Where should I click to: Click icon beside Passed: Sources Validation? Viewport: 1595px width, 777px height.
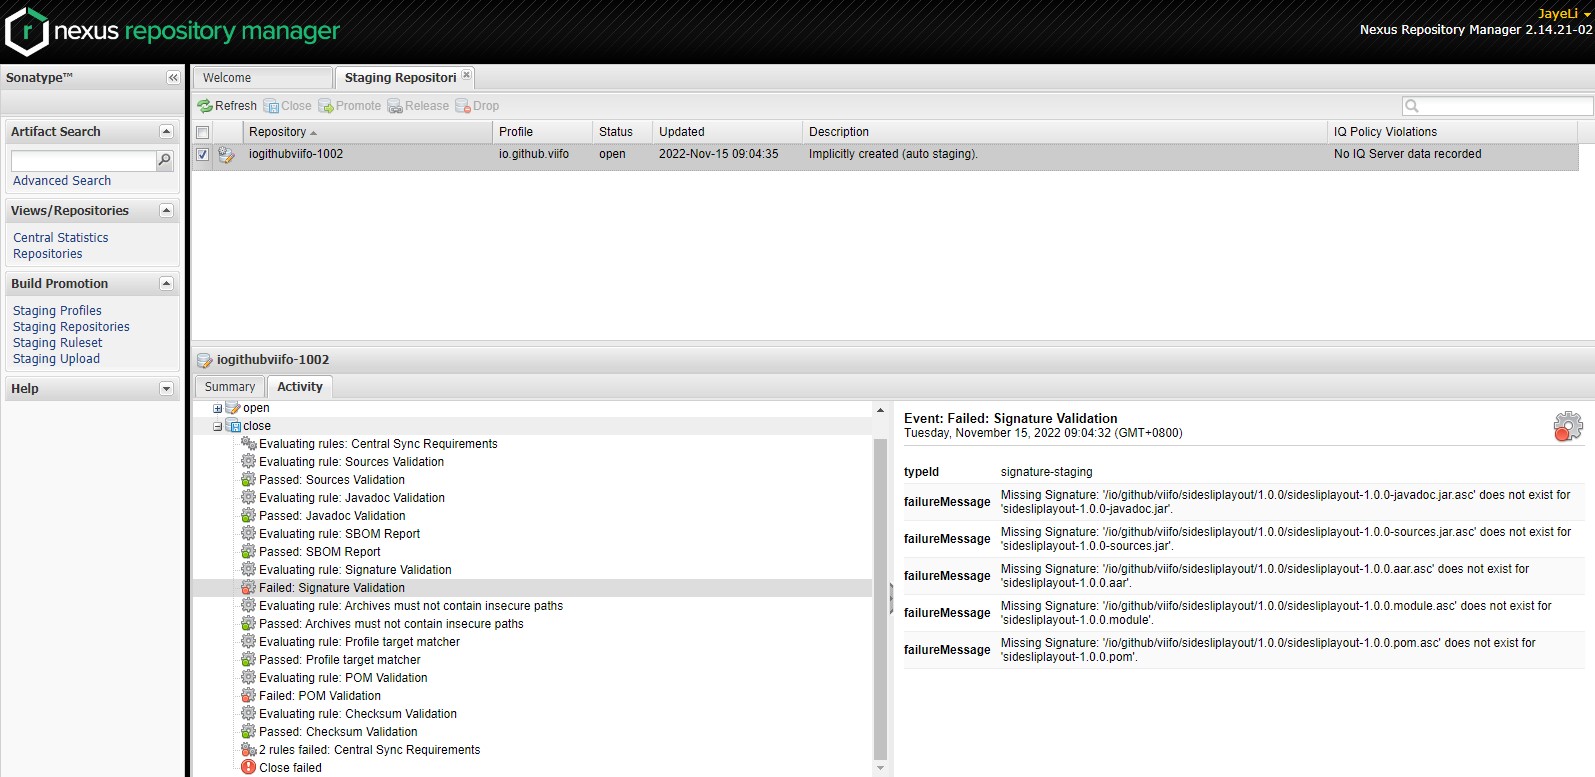click(248, 480)
